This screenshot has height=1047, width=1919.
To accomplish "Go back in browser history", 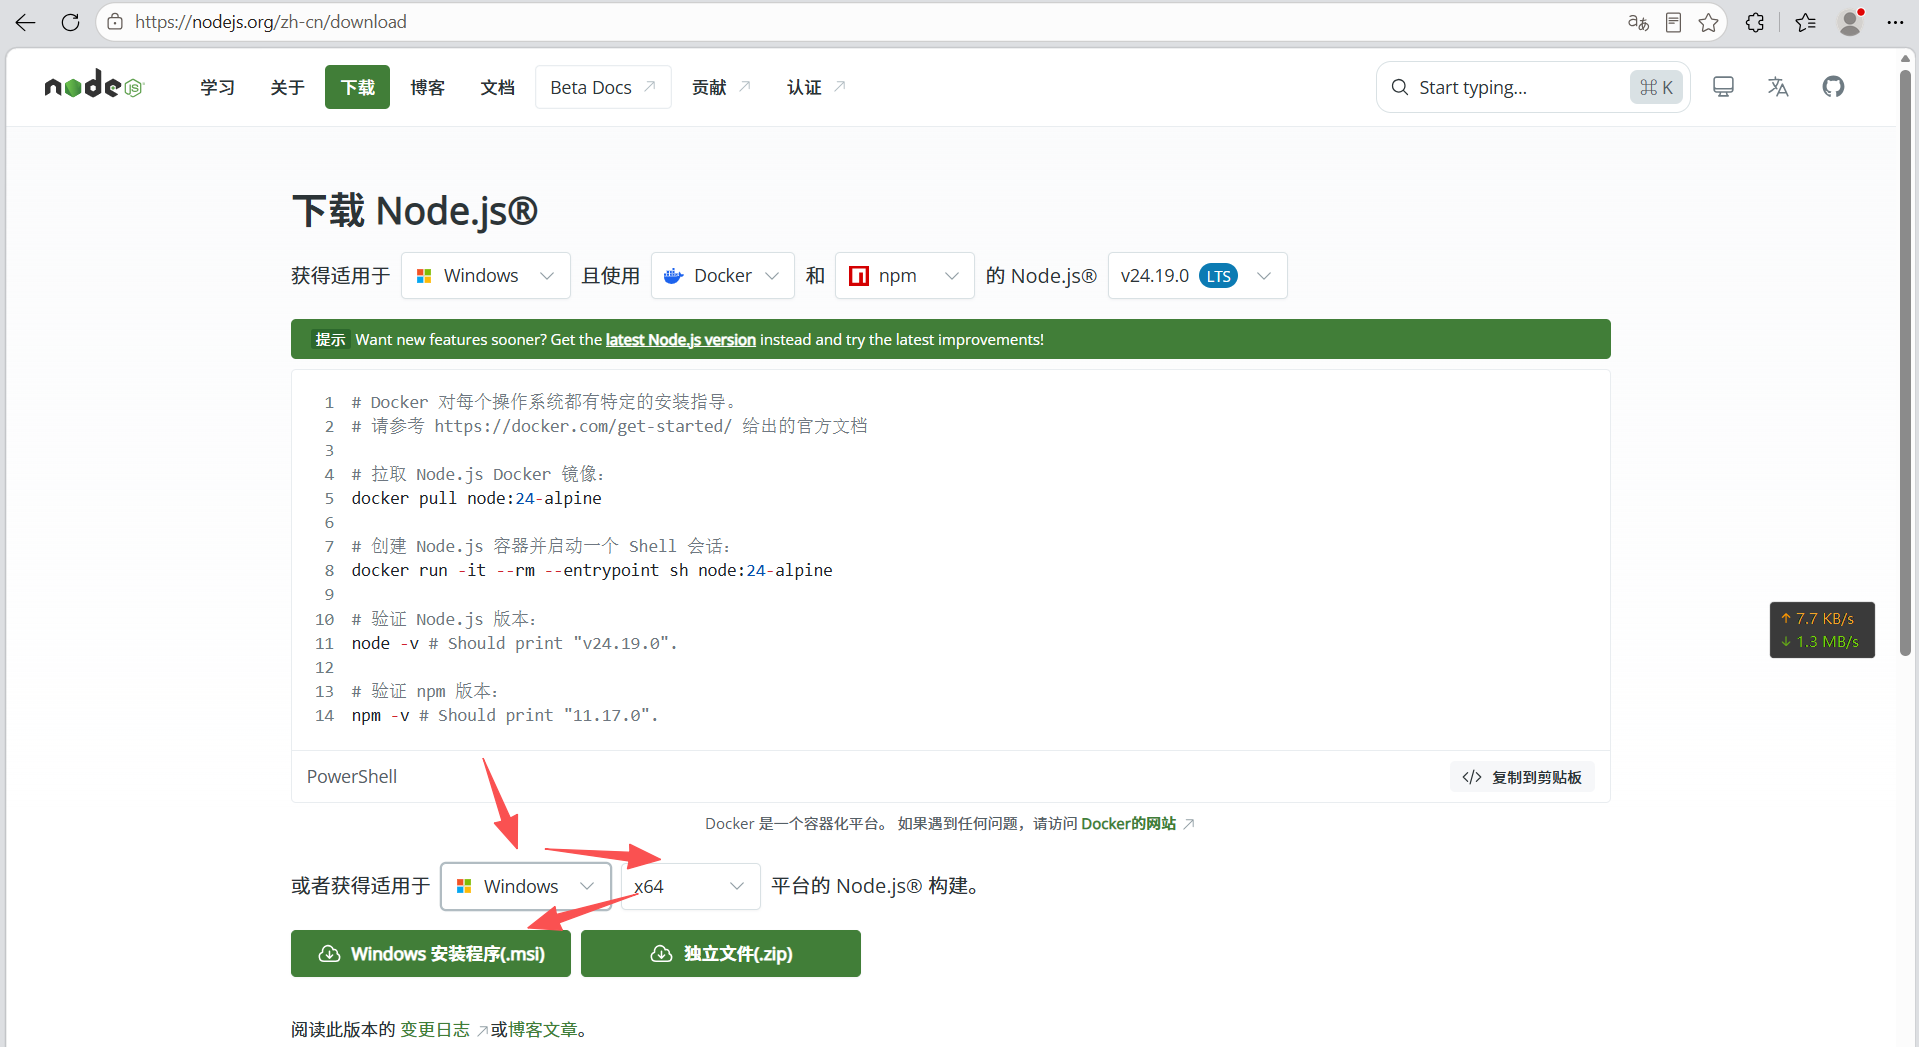I will tap(26, 22).
